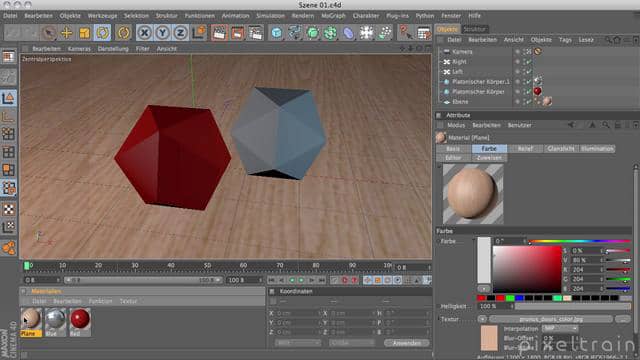Open the deformer objects icon
640x360 pixels.
point(349,33)
